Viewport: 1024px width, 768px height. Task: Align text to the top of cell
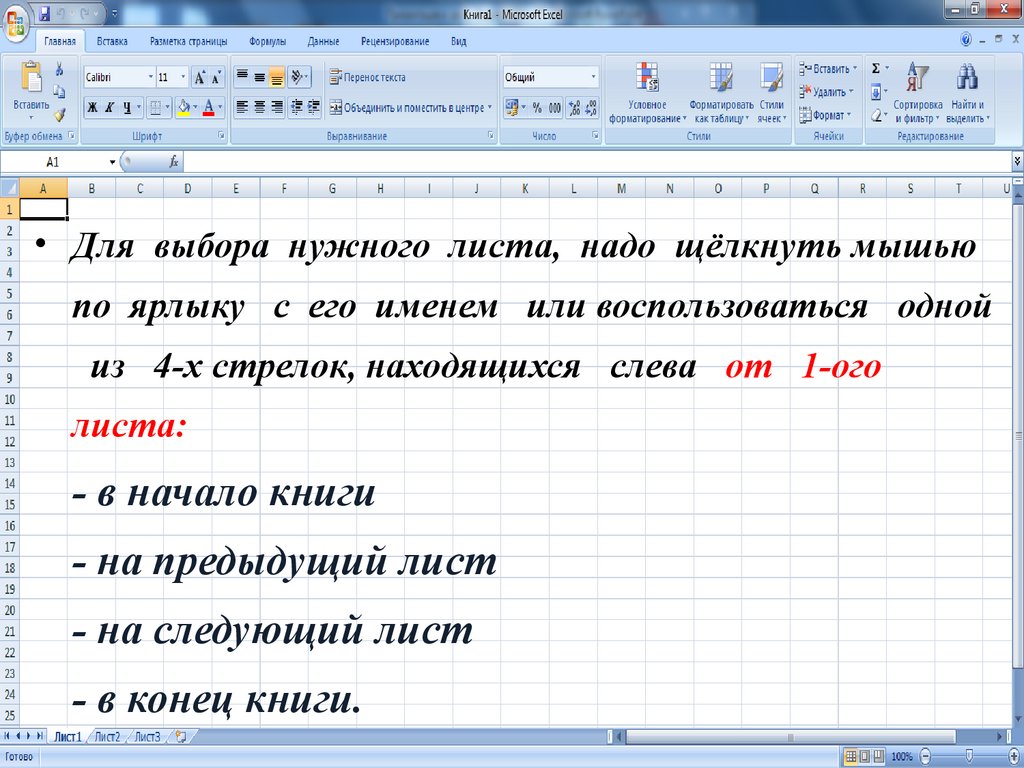click(x=242, y=77)
